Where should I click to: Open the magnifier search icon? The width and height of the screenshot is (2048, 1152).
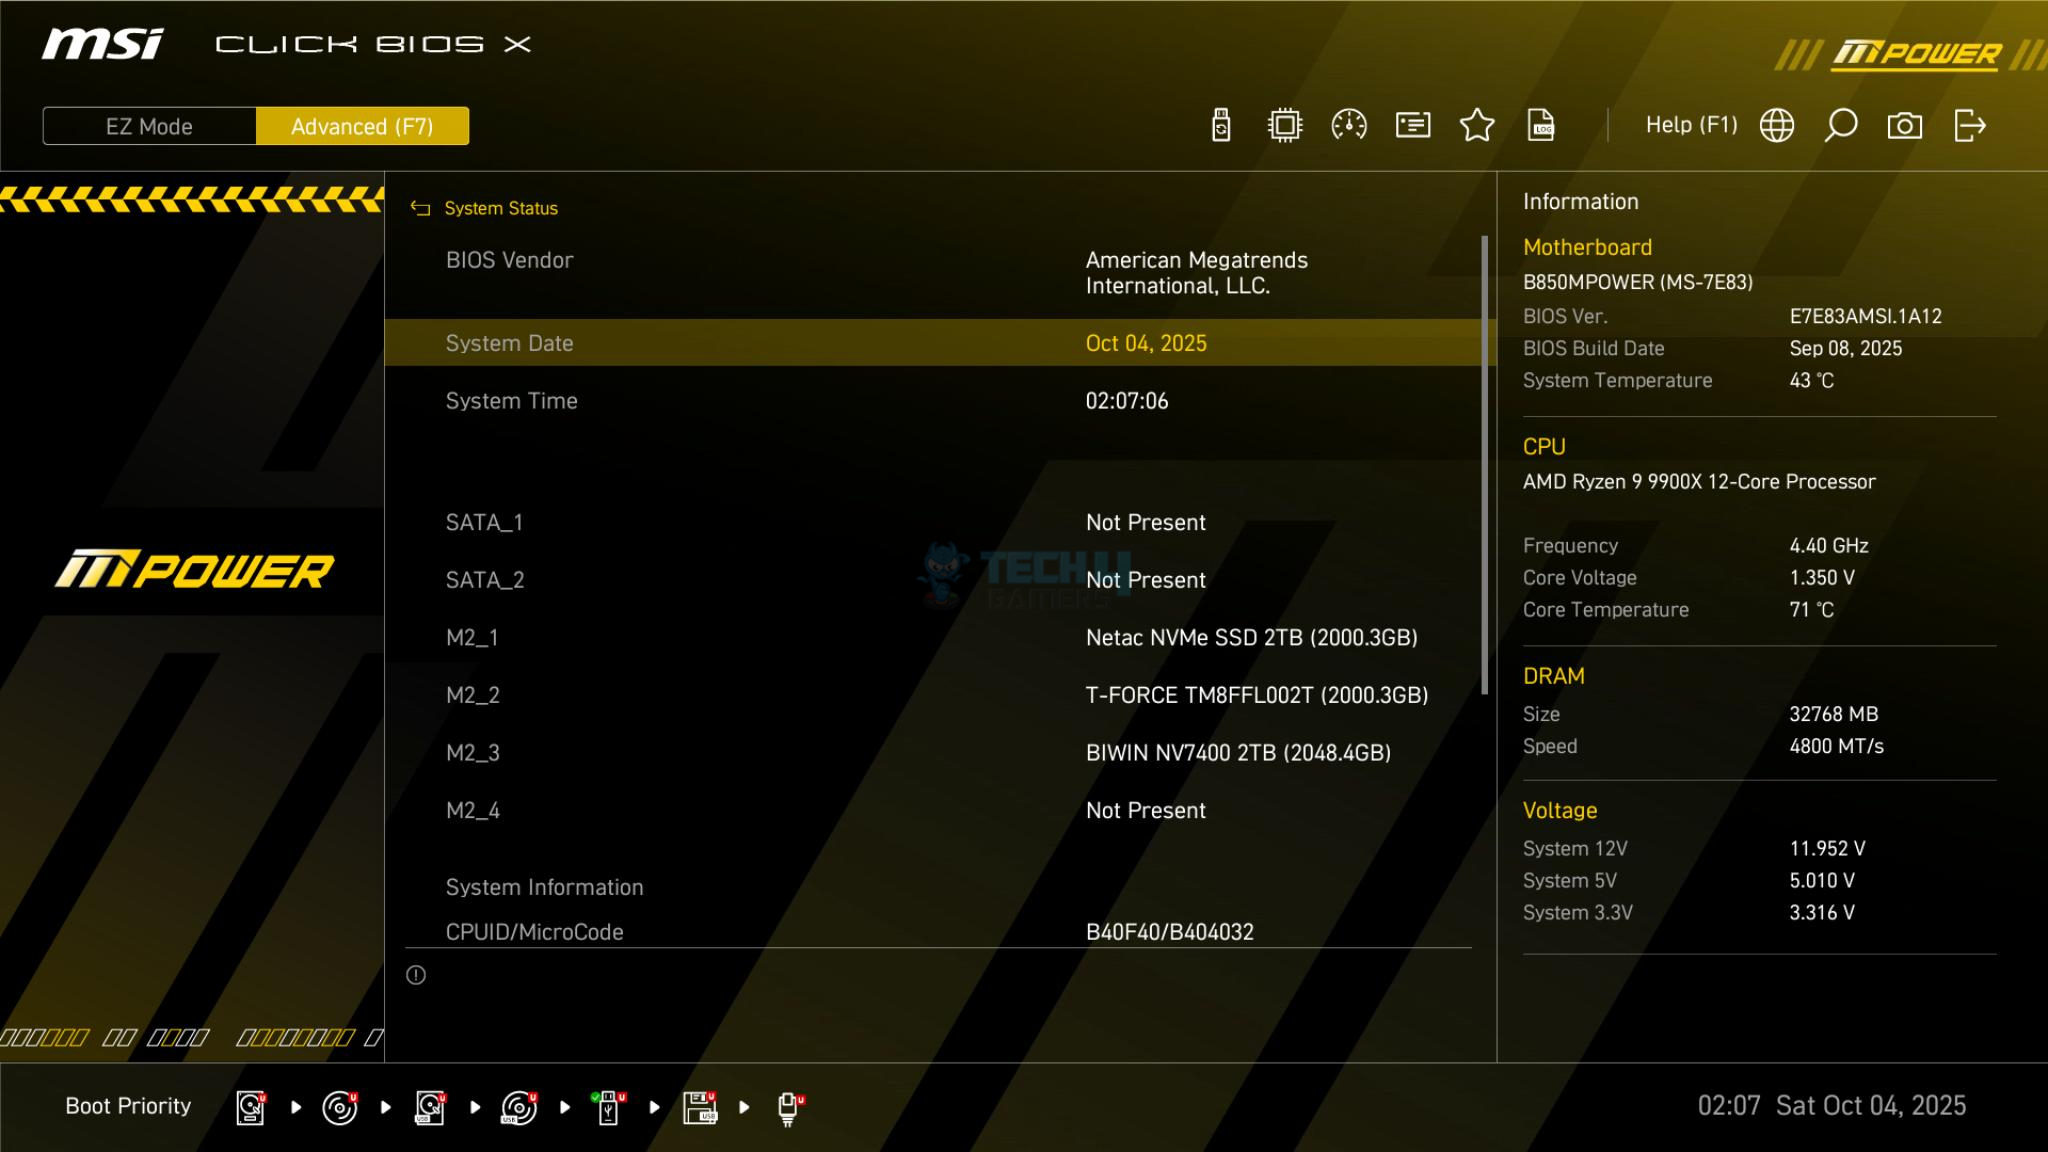pos(1840,126)
